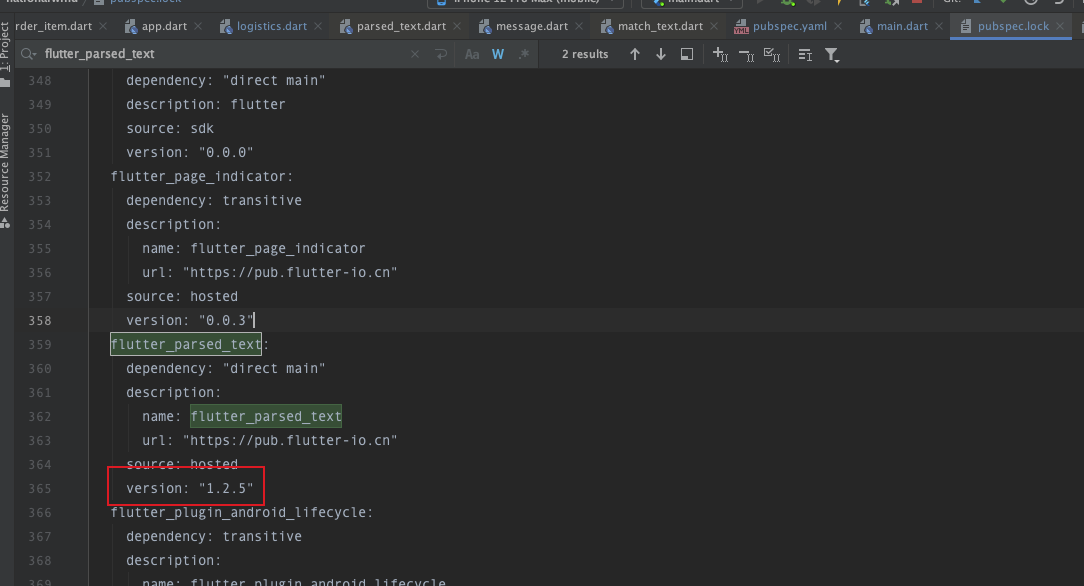Close the parsed_text.dart tab

[457, 26]
